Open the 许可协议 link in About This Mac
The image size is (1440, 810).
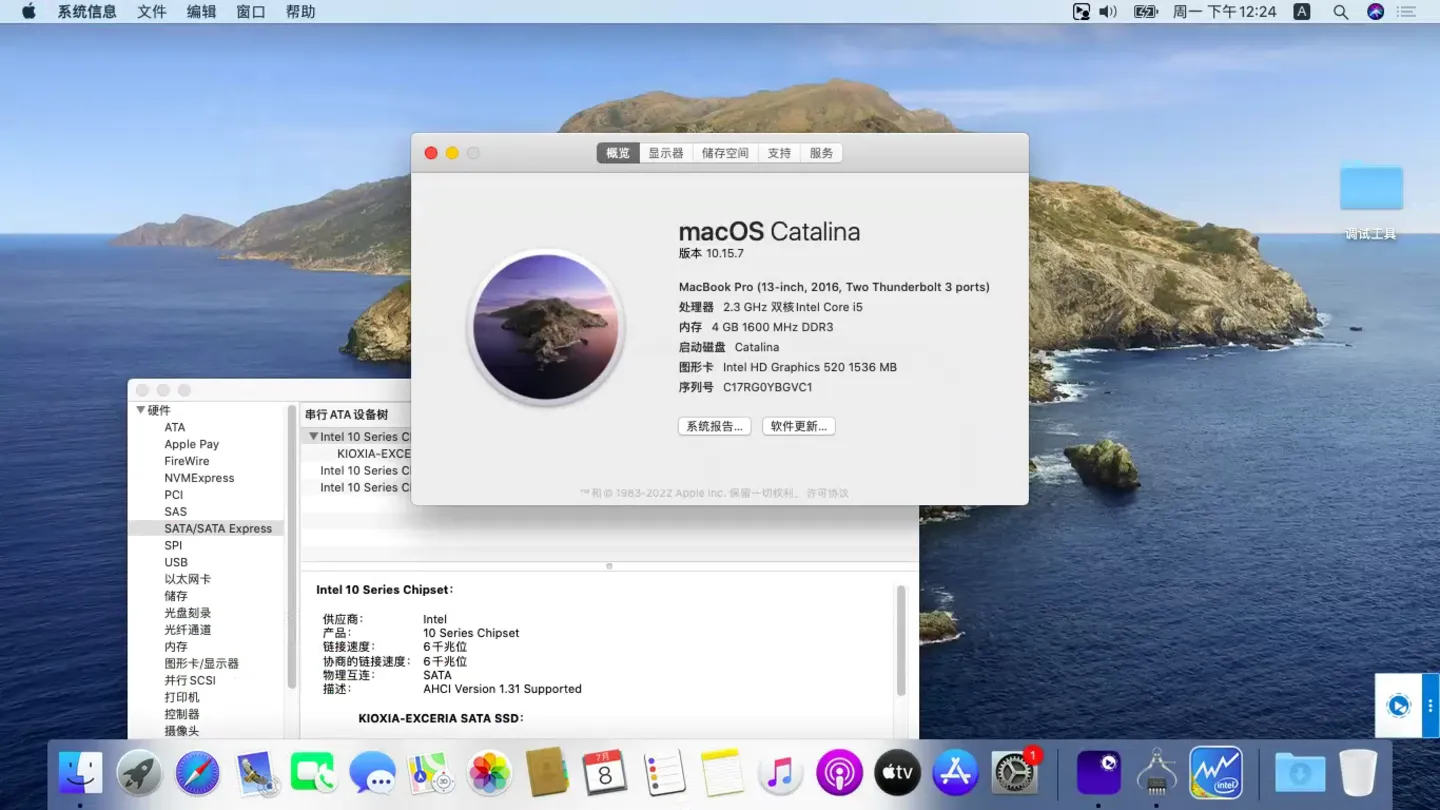click(830, 492)
